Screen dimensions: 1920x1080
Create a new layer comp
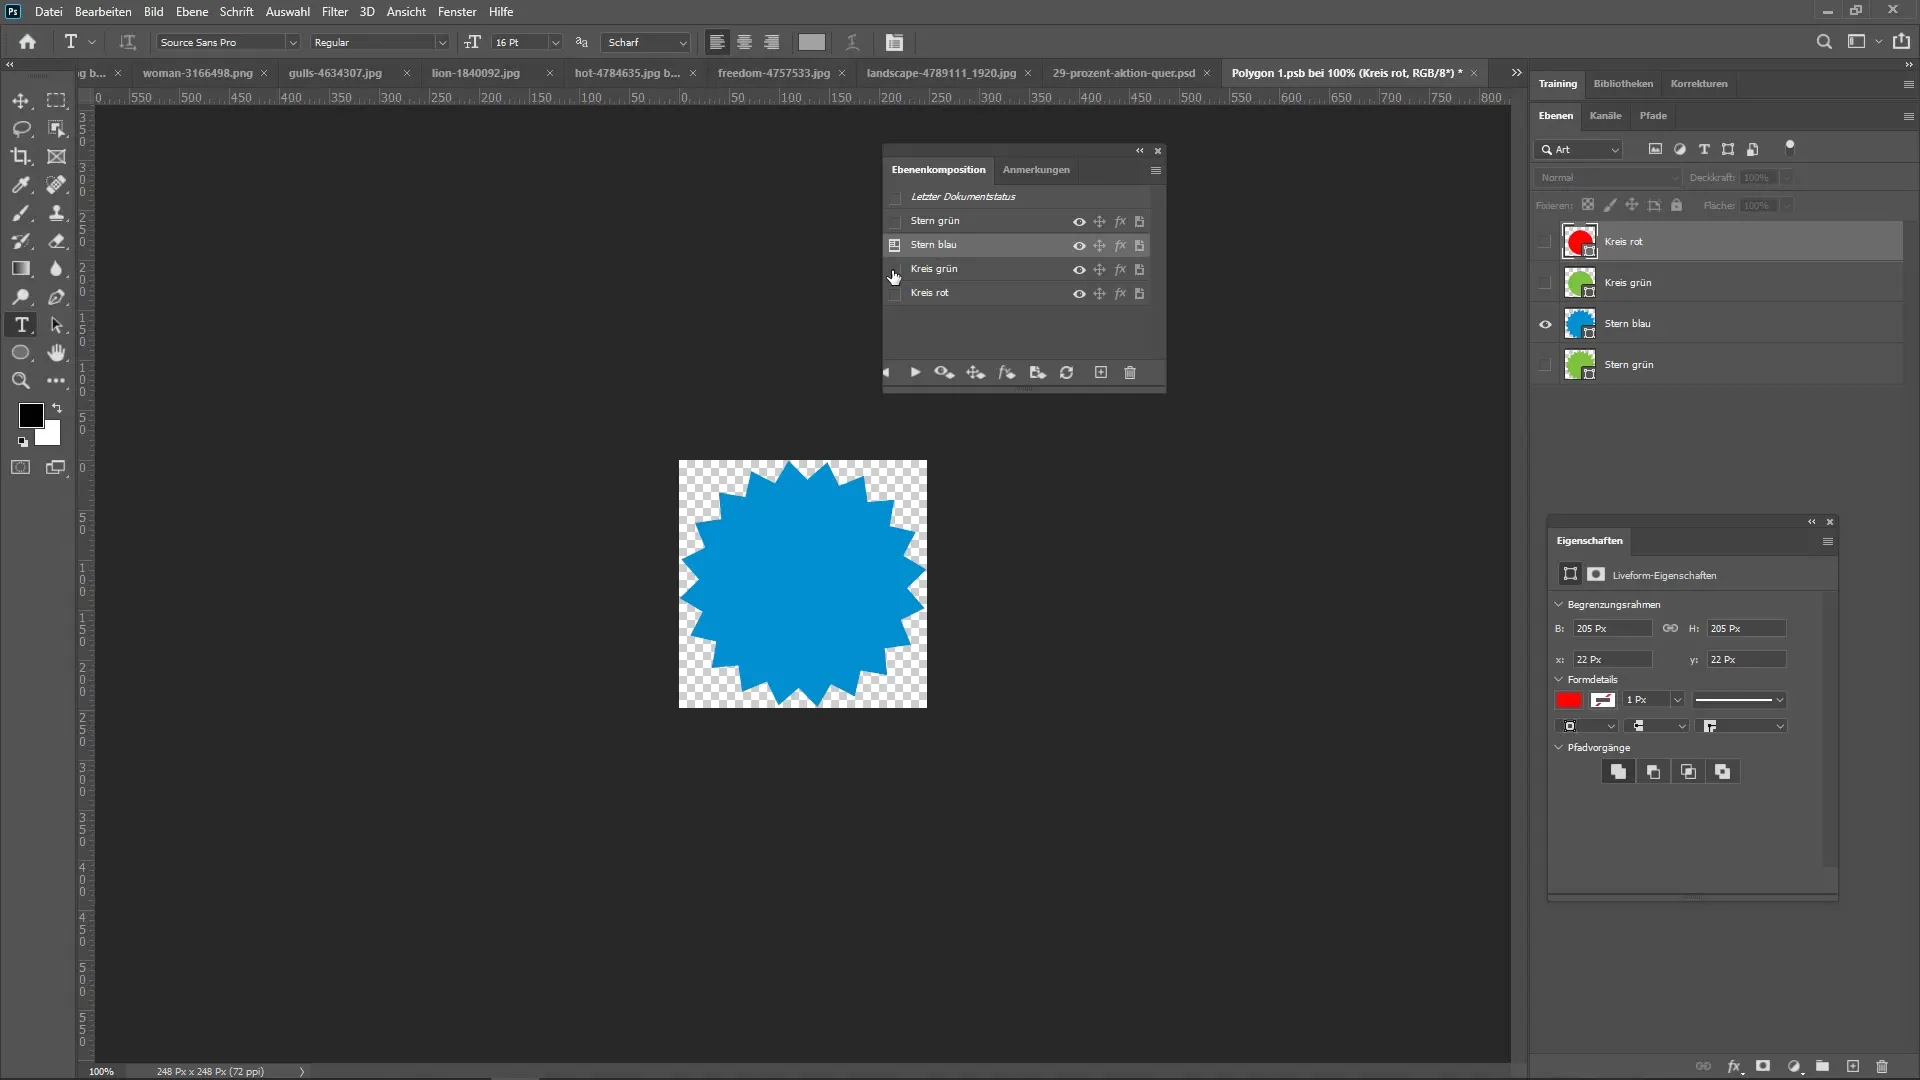coord(1101,373)
